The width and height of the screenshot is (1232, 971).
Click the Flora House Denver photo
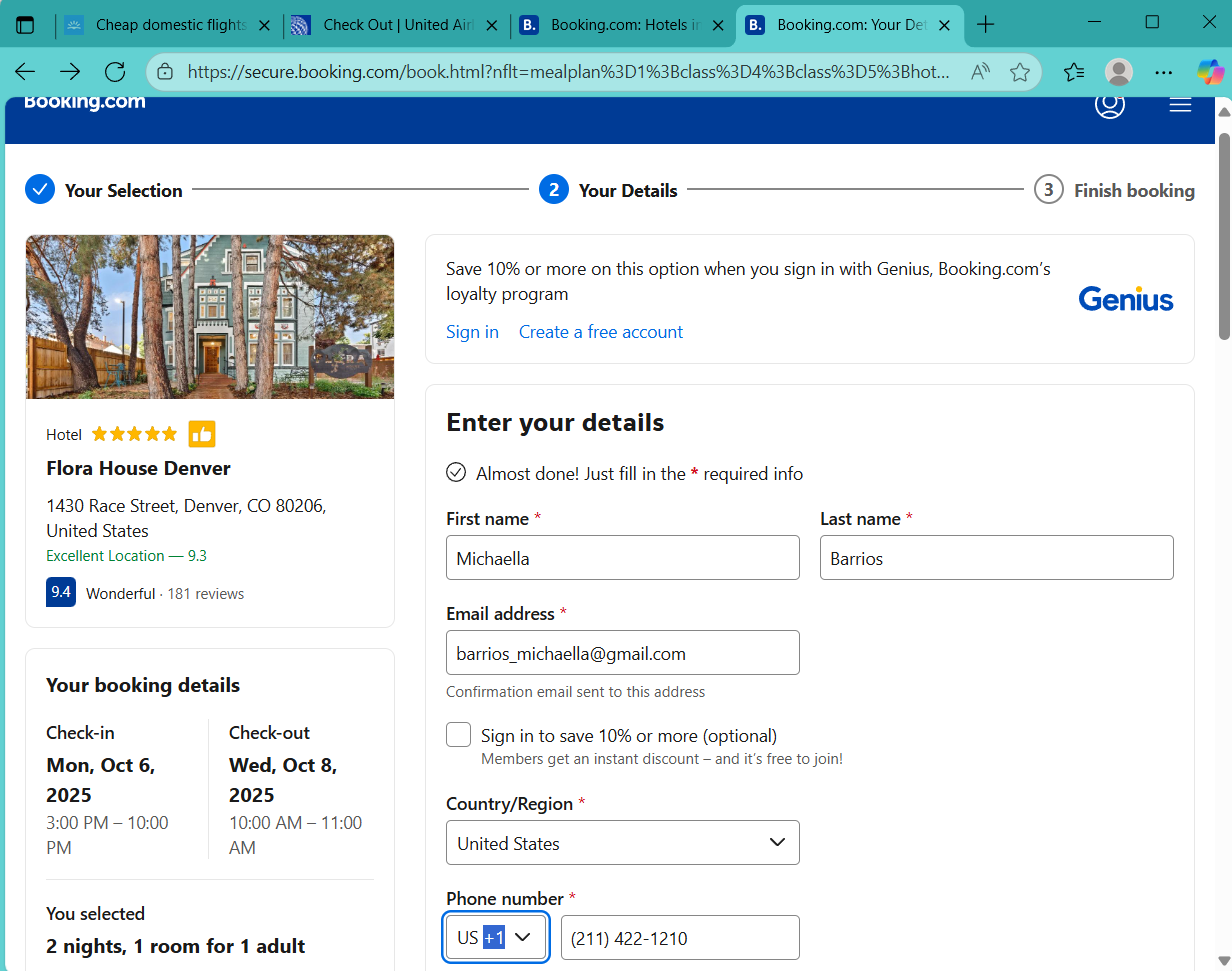coord(210,317)
